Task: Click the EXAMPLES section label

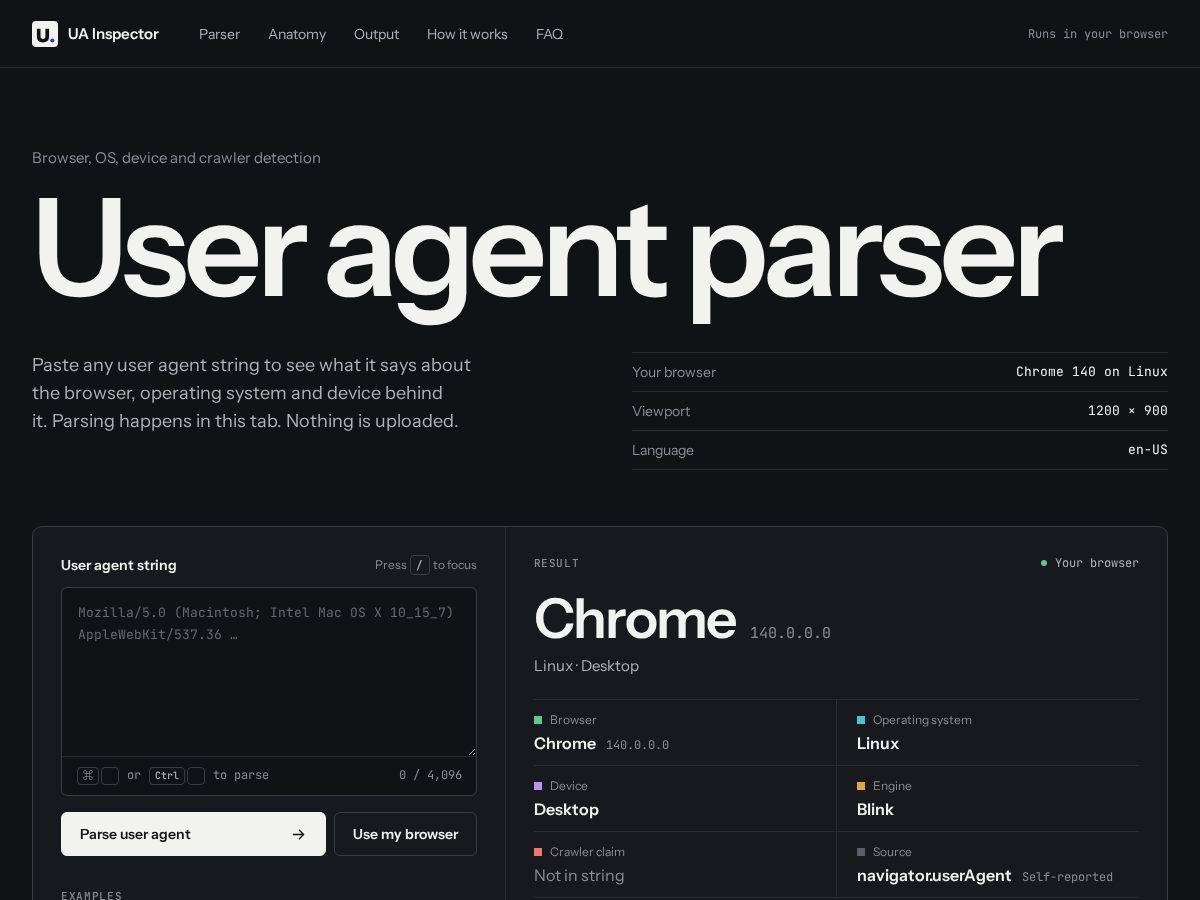Action: (x=92, y=896)
